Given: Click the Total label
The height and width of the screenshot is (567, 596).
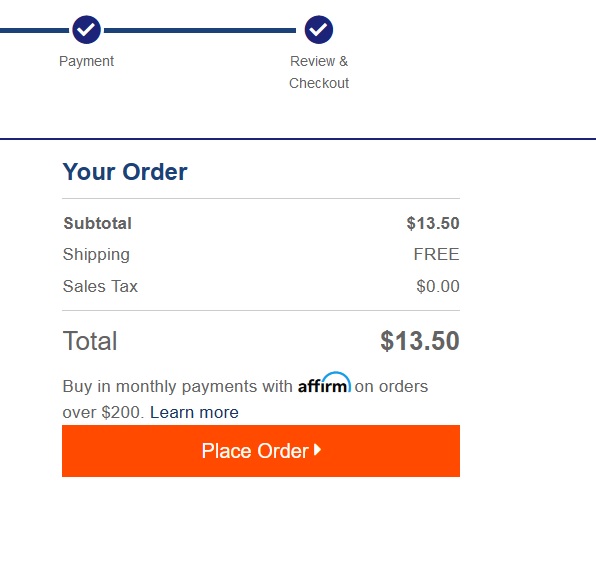Looking at the screenshot, I should [90, 341].
